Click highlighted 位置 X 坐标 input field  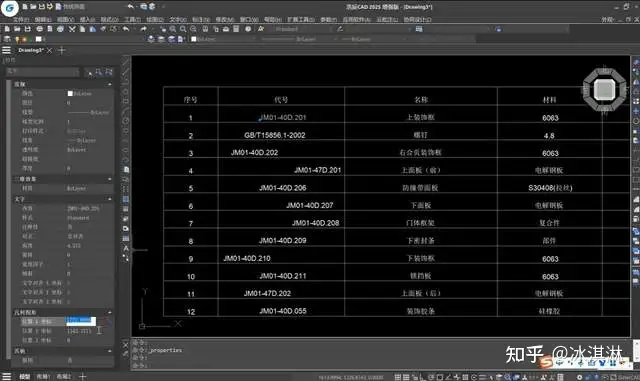[80, 321]
